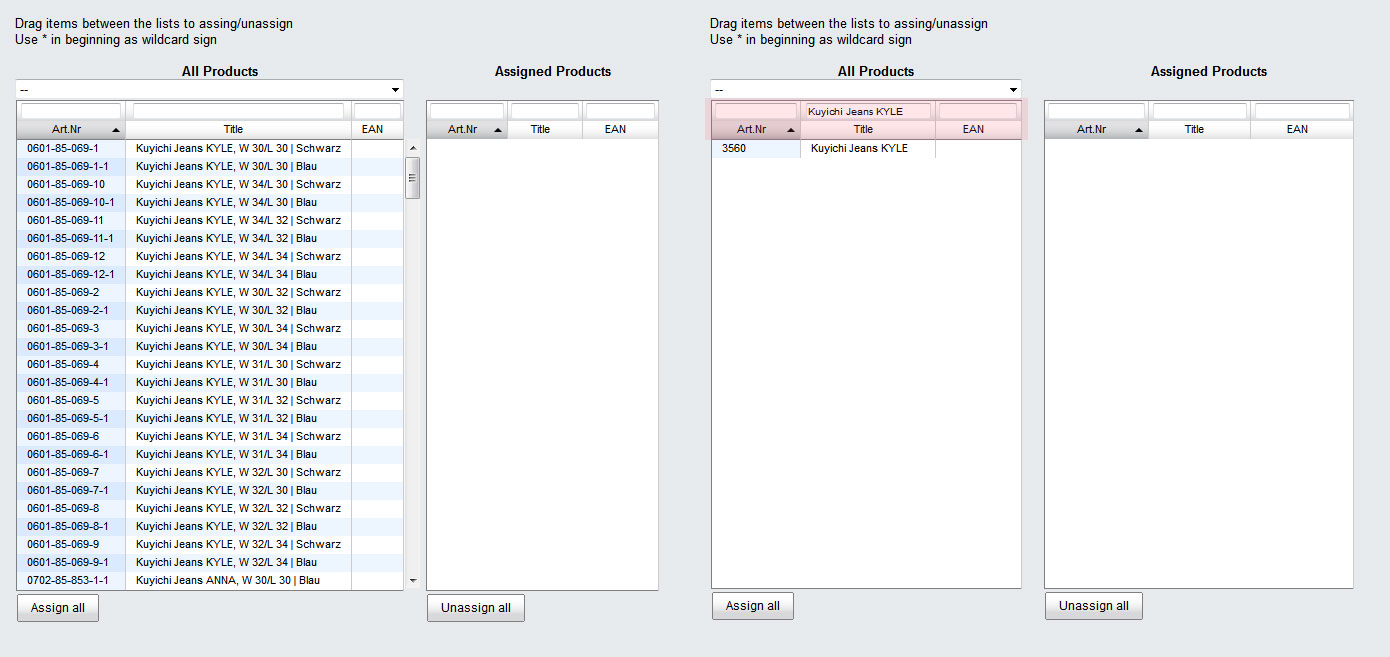
Task: Click sort arrow on left Assigned Products Art.Nr header
Action: pos(497,130)
